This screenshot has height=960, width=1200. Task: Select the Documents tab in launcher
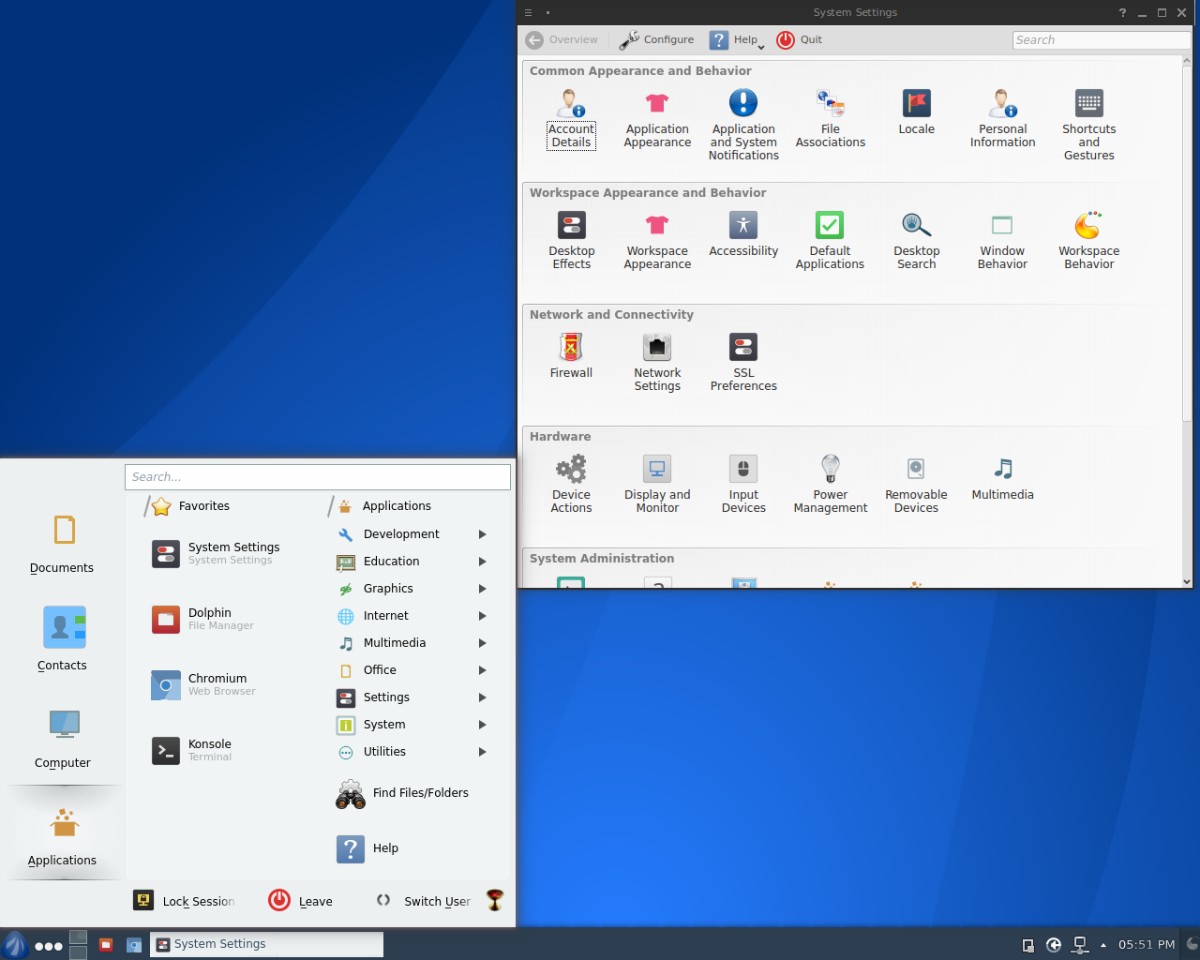[63, 543]
